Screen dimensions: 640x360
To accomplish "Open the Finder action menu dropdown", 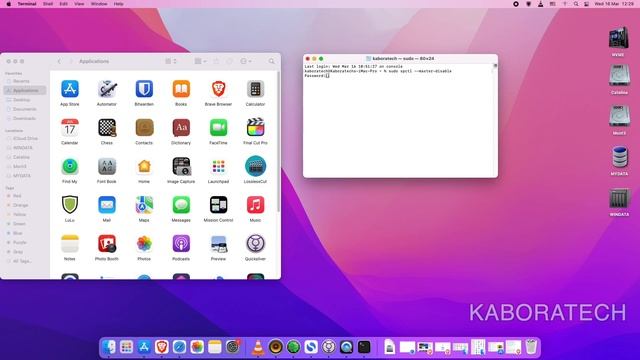I will [246, 61].
